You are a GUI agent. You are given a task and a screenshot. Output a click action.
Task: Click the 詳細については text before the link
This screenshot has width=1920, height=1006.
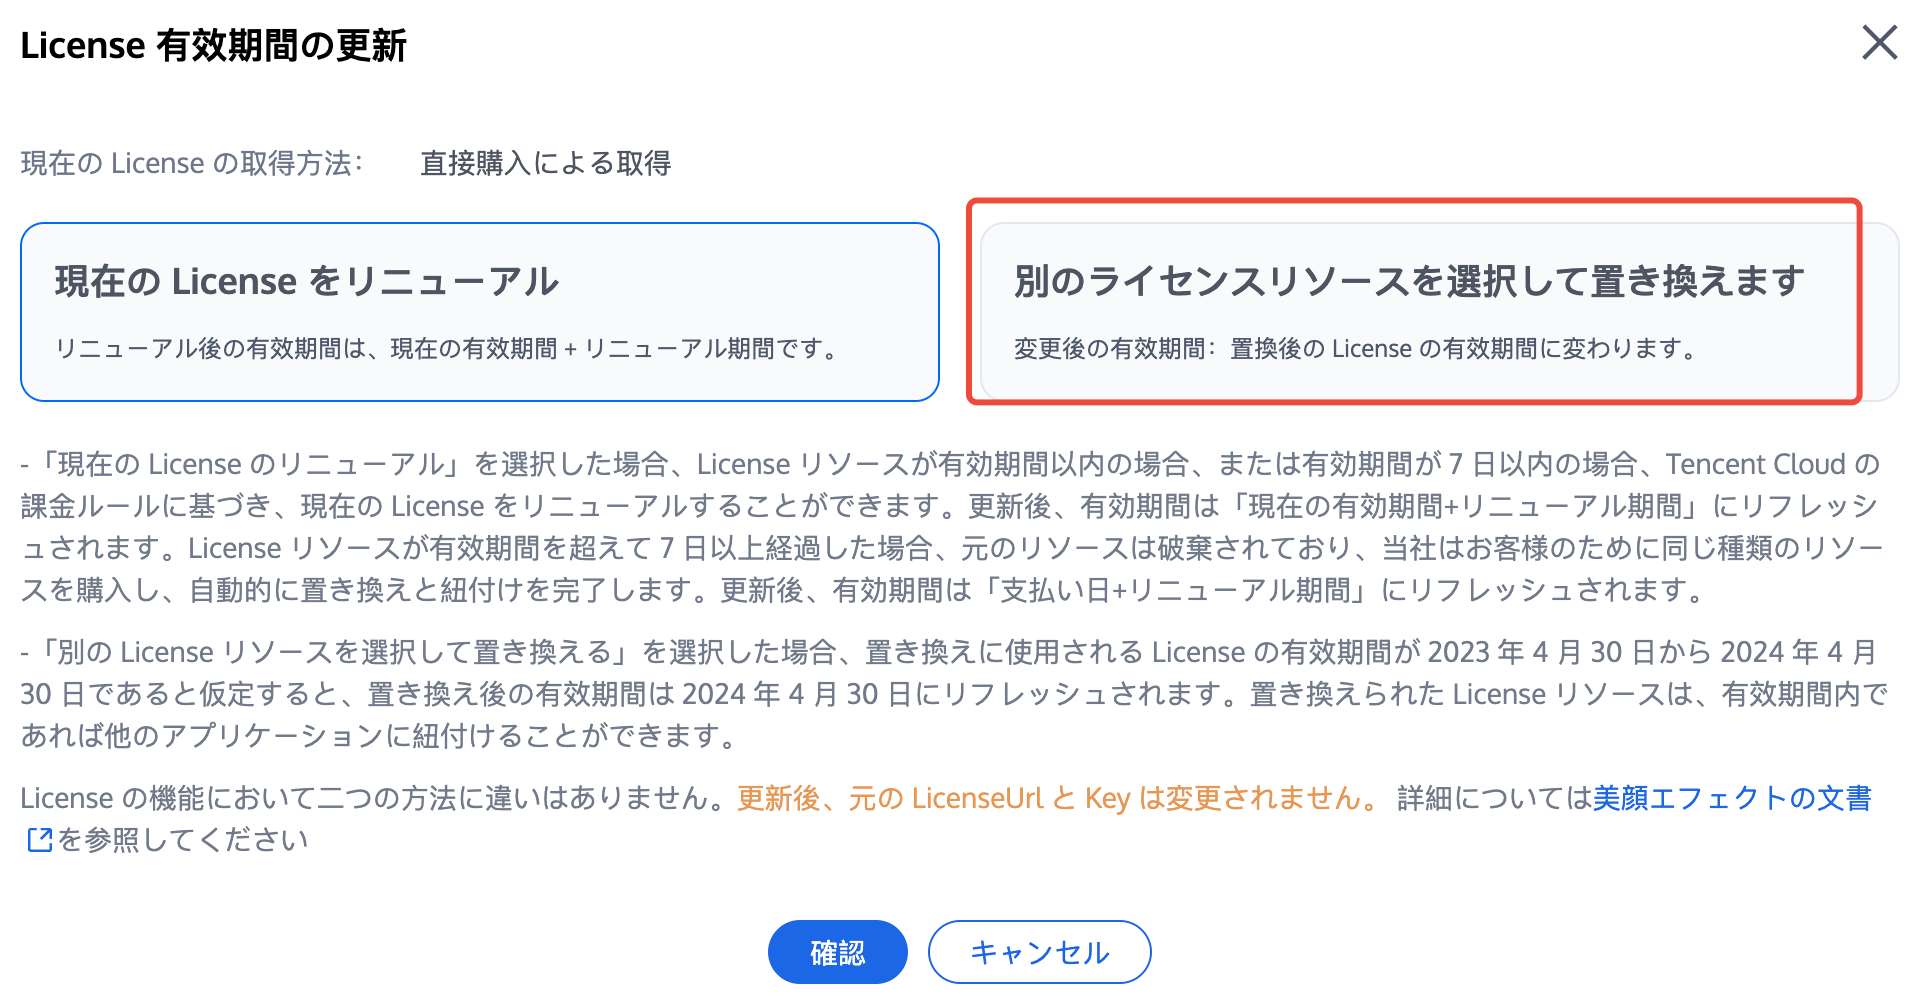(1495, 798)
